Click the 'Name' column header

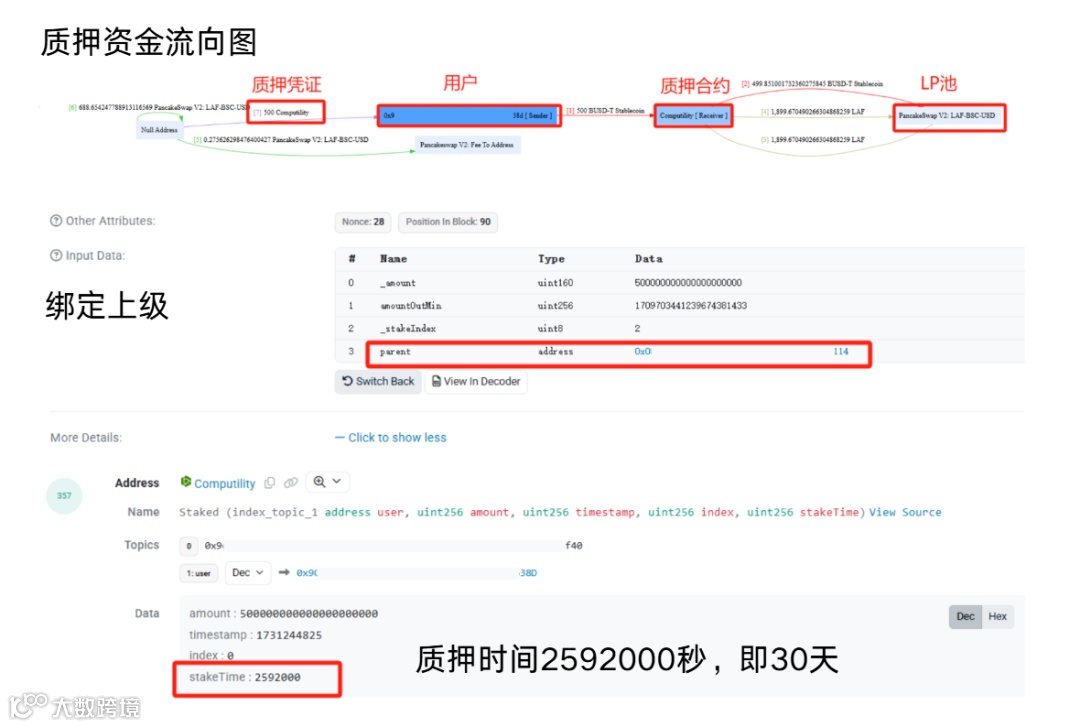[x=393, y=259]
